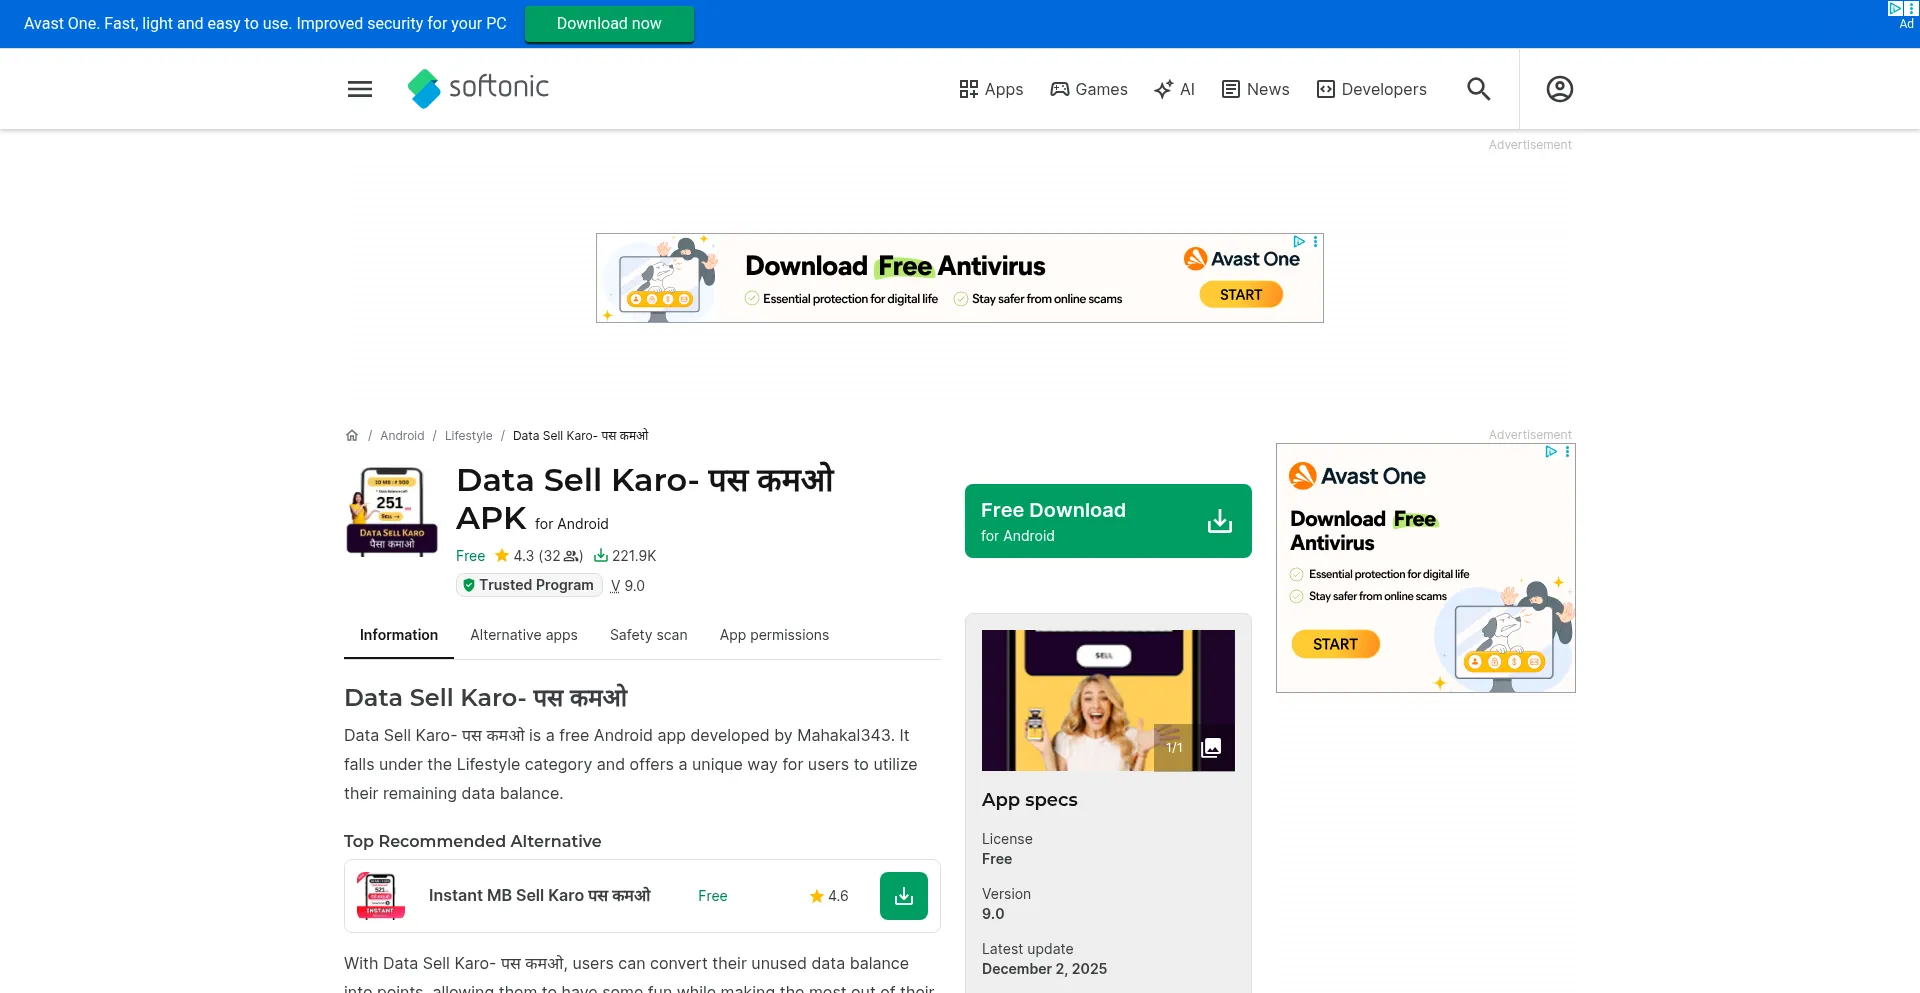Click Avast One logo in sidebar ad

1357,476
